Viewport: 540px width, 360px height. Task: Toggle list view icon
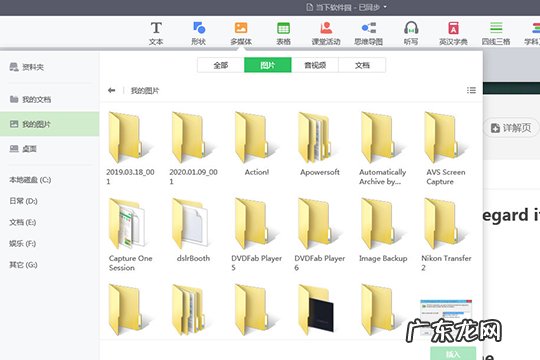[x=471, y=90]
